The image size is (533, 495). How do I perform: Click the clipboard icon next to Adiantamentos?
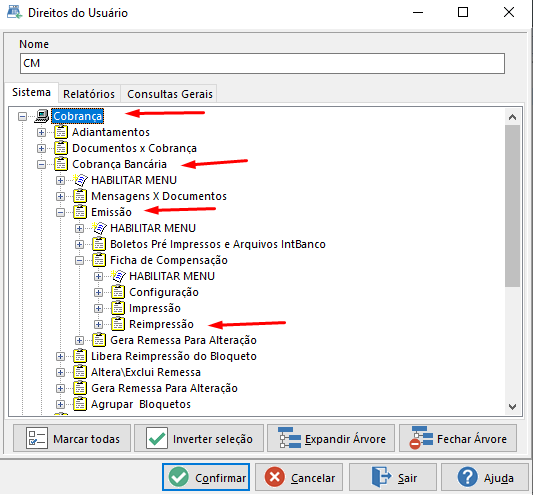tap(61, 132)
